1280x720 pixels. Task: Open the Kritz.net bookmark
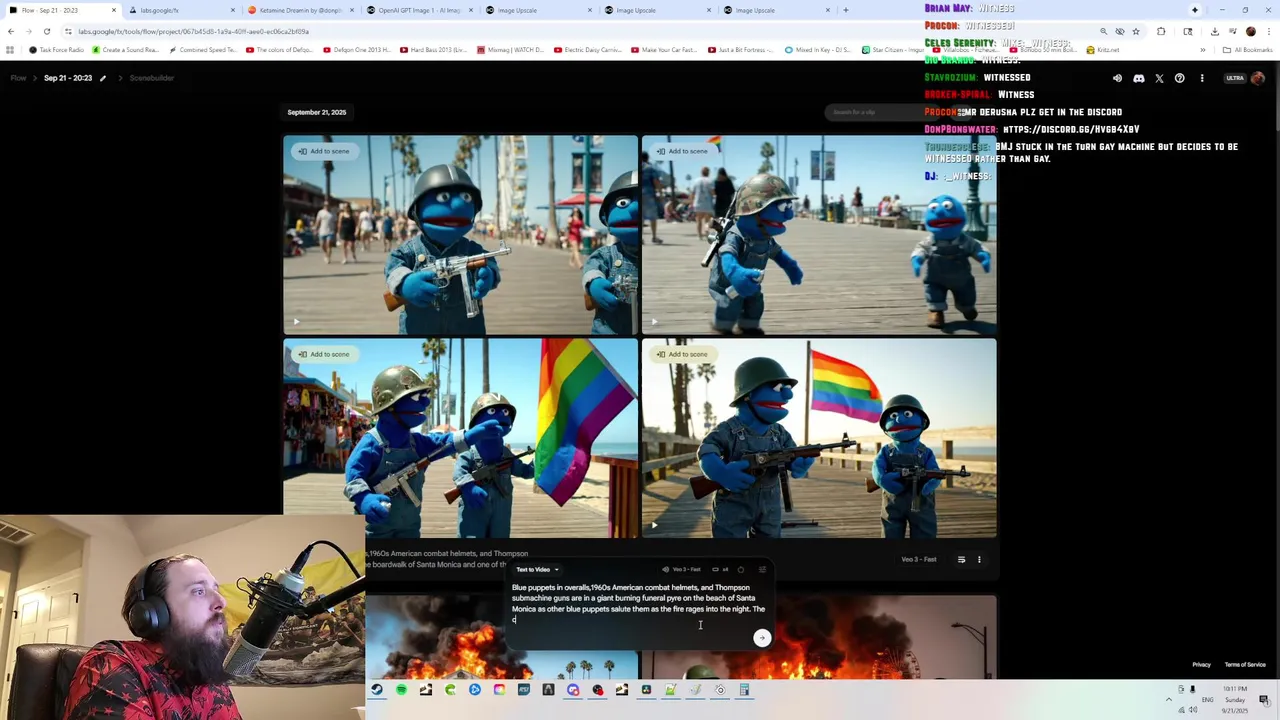point(1104,50)
